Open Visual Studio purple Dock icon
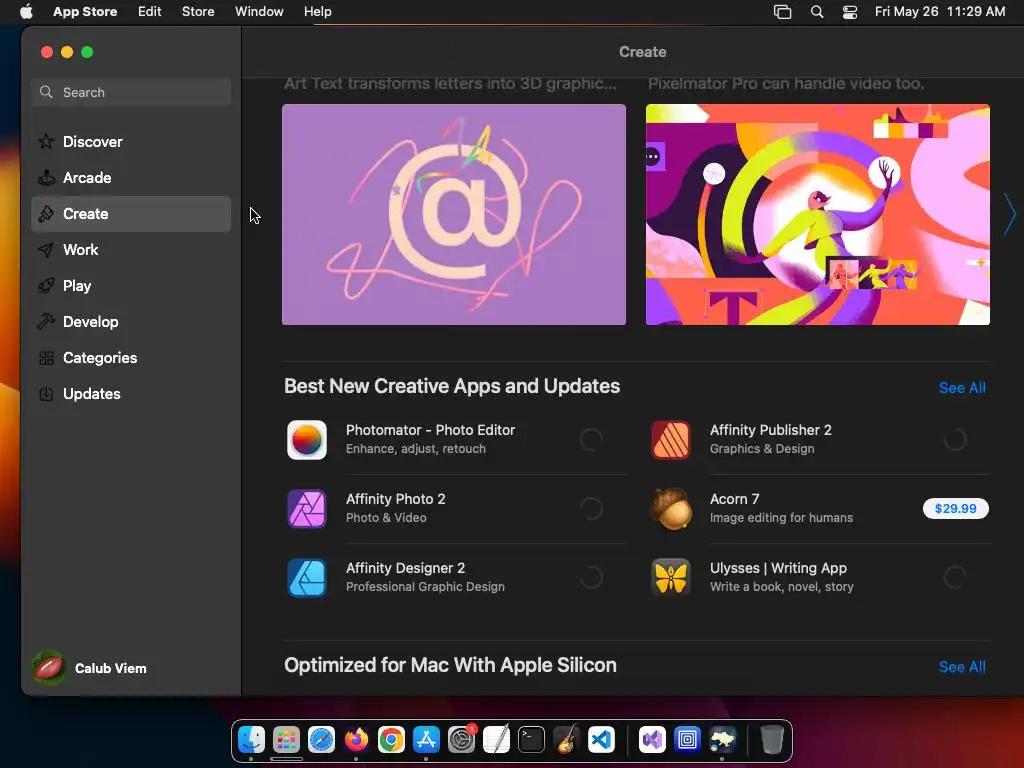1024x768 pixels. (652, 739)
